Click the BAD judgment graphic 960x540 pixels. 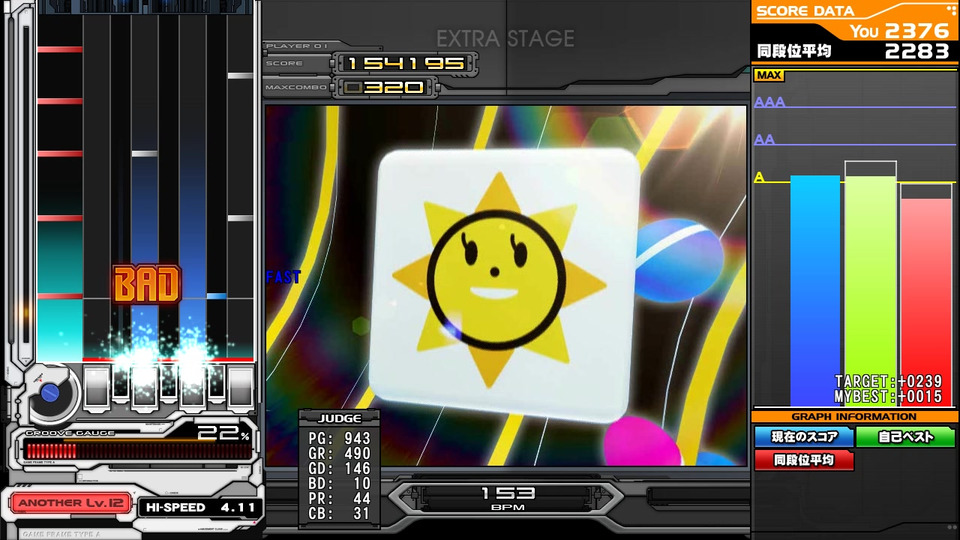coord(147,285)
